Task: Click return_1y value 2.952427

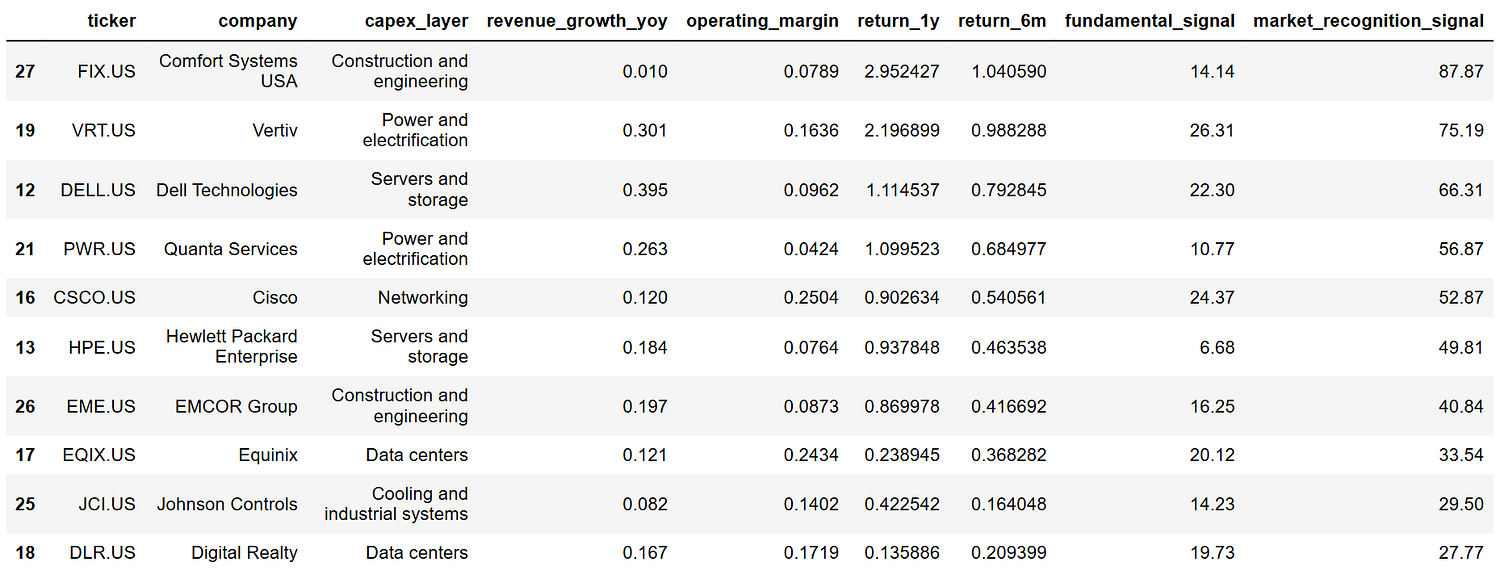Action: coord(903,72)
